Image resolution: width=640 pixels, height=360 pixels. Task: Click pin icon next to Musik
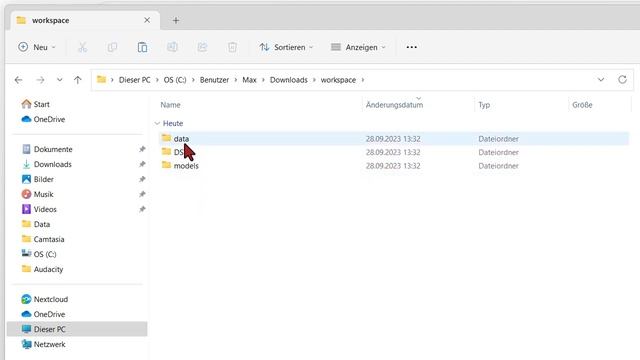click(x=142, y=194)
